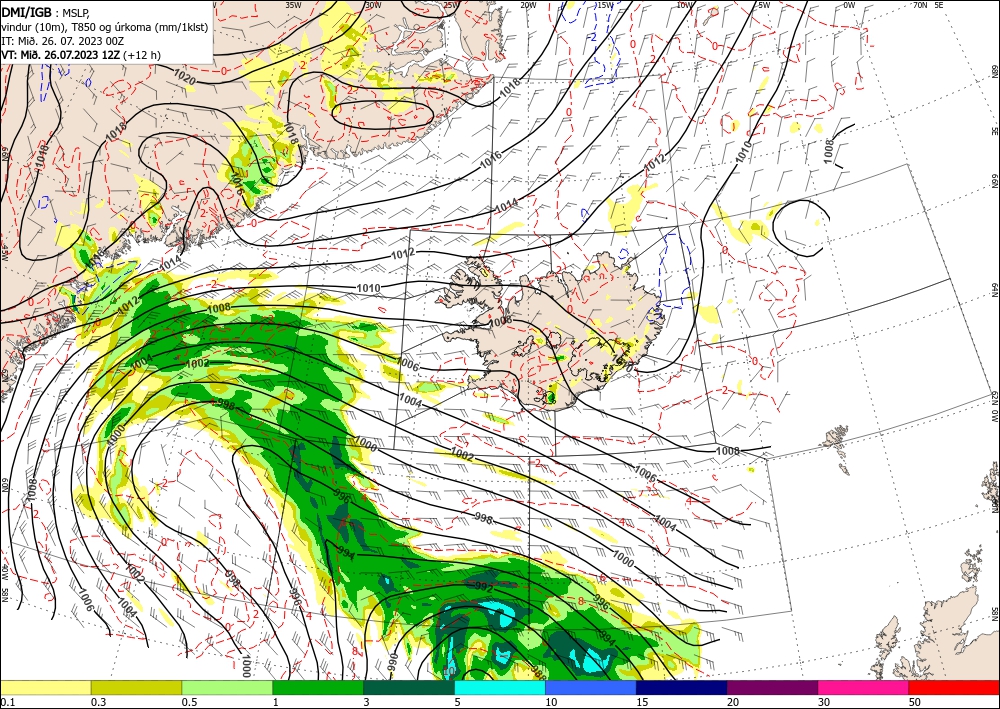
Task: Click the '990' isobar label near bottom
Action: pos(393,662)
